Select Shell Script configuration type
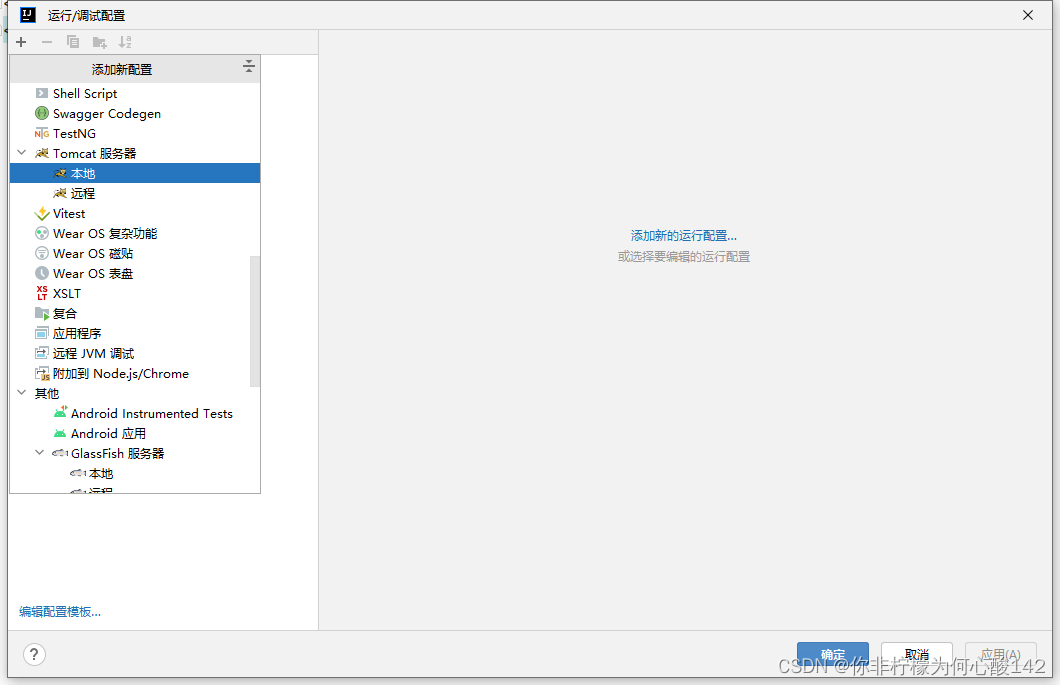 135,93
